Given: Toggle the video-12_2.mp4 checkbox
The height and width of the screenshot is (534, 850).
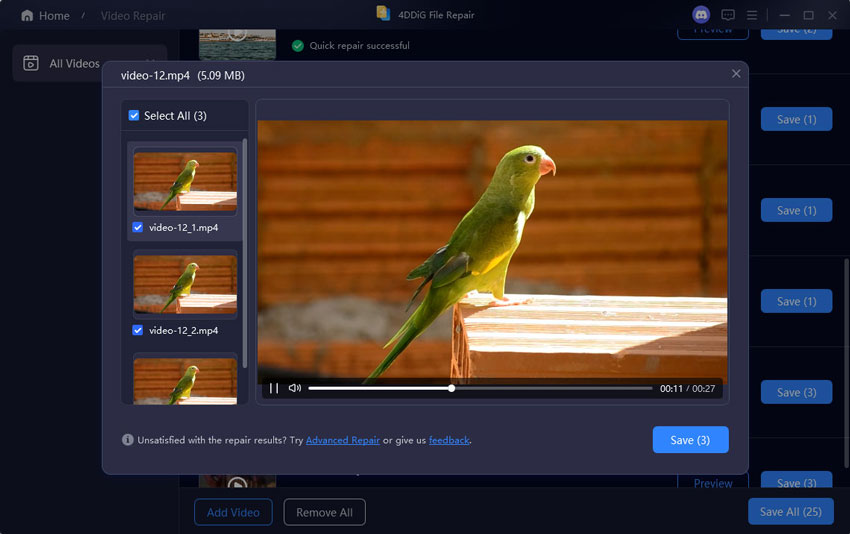Looking at the screenshot, I should pos(138,330).
